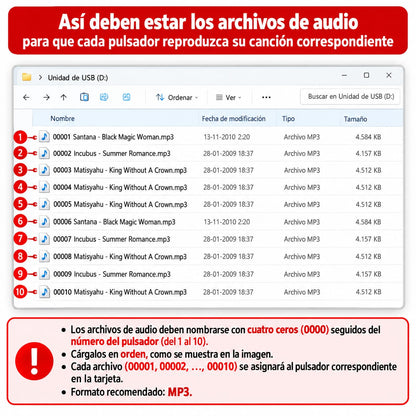Go back with the left arrow button
The image size is (416, 416).
pos(26,97)
